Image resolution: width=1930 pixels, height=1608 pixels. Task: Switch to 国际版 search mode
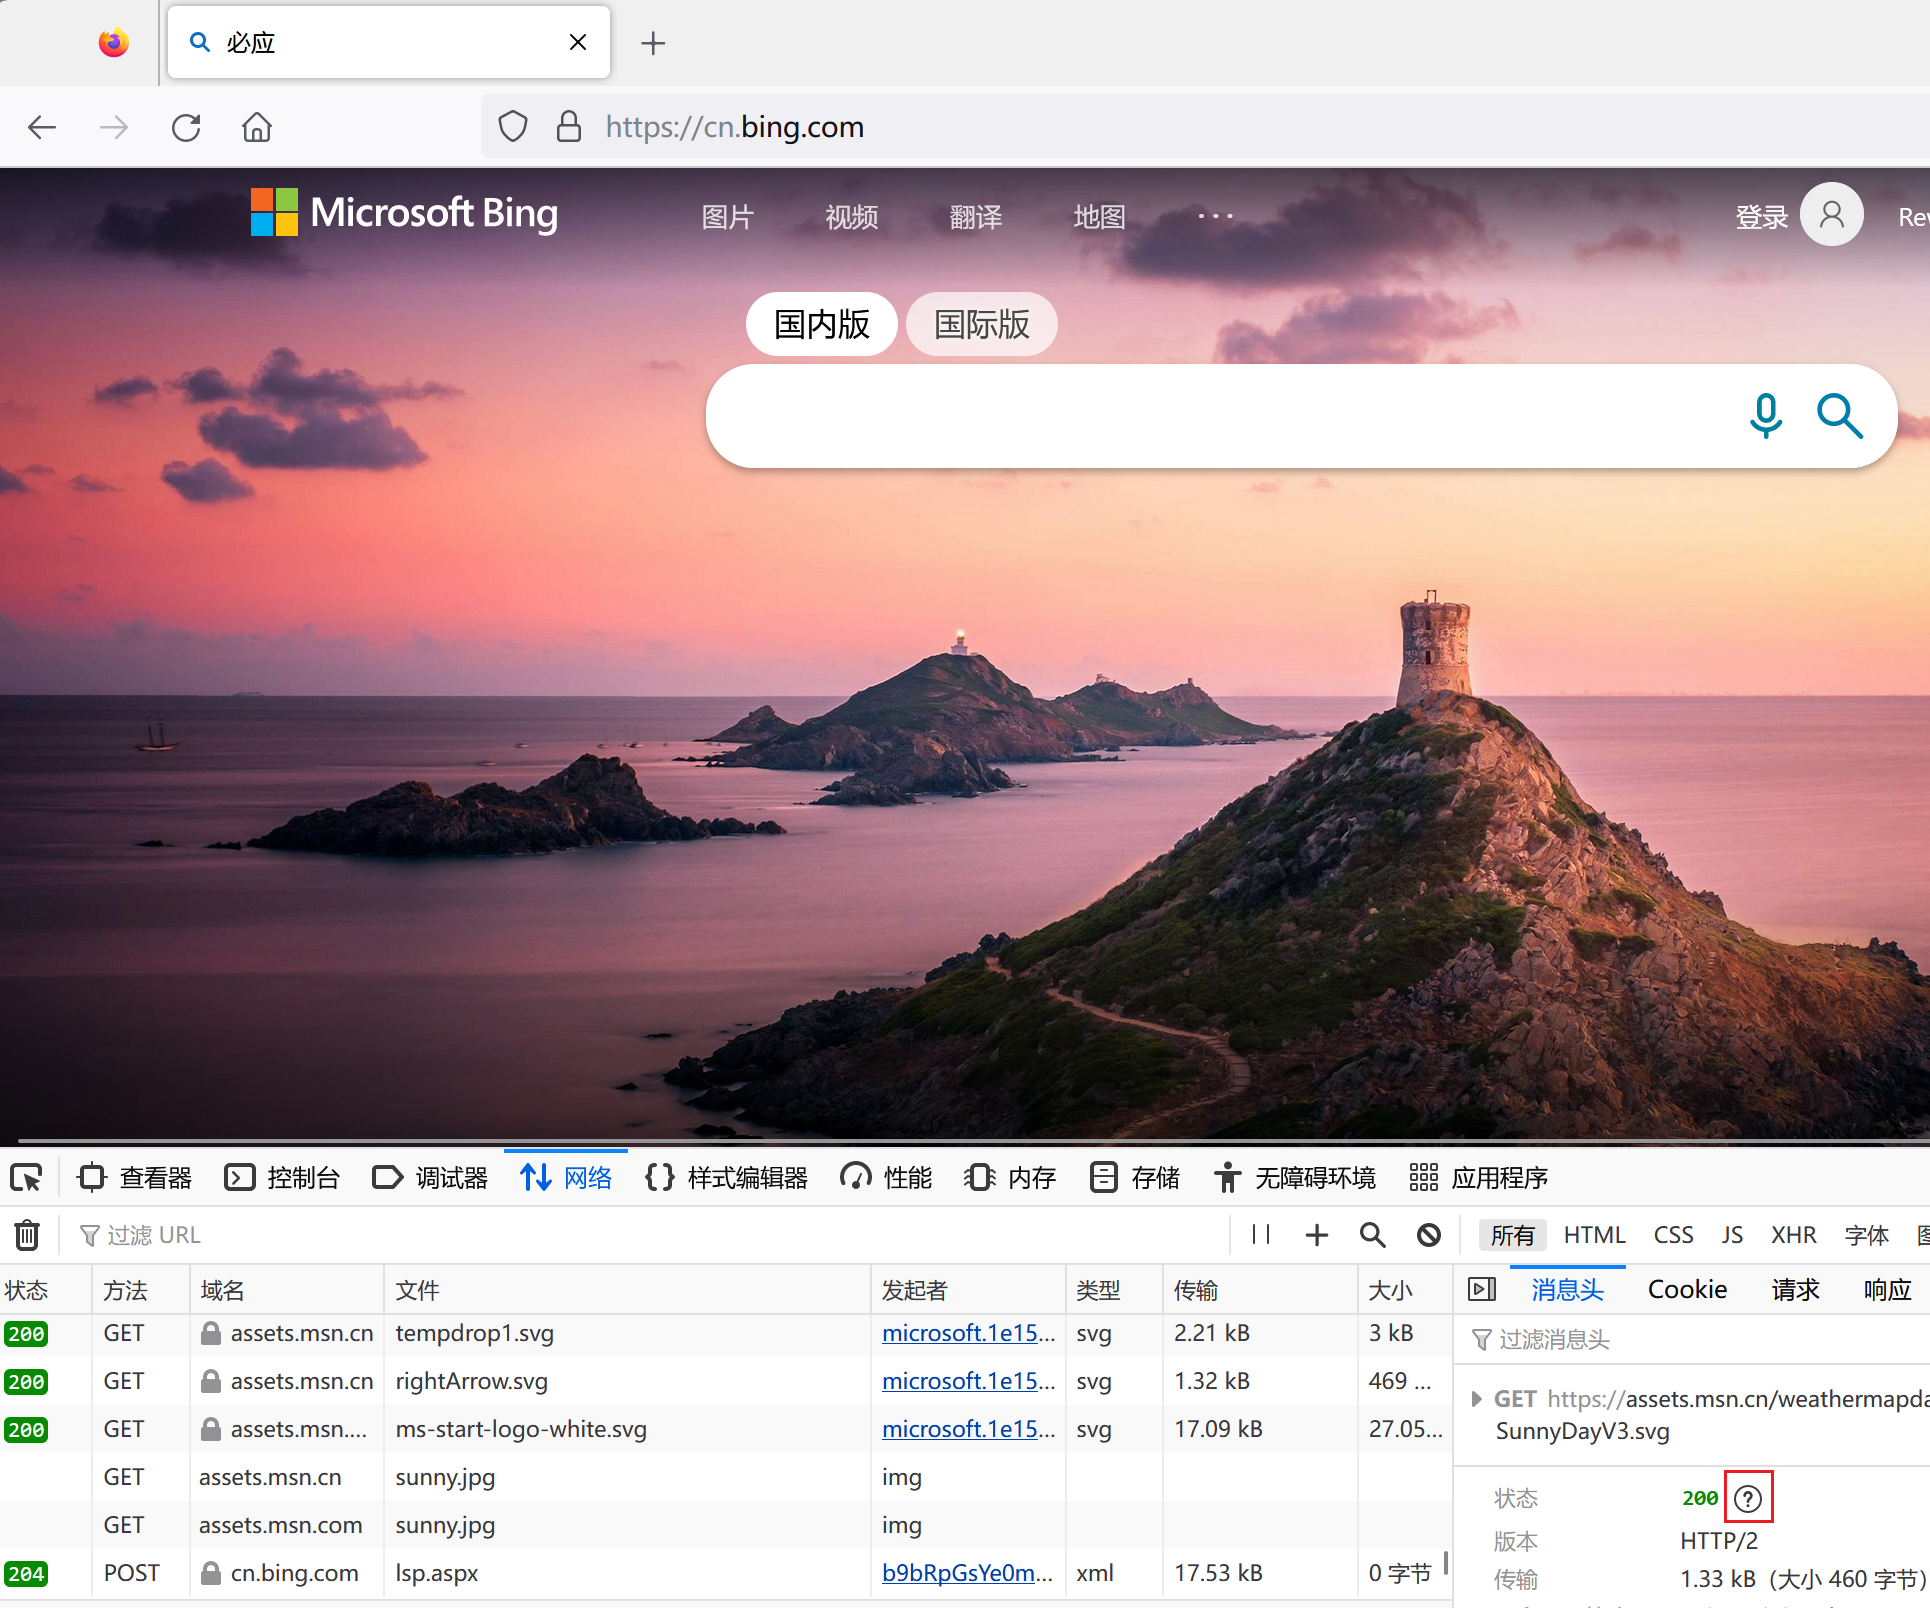click(x=981, y=324)
